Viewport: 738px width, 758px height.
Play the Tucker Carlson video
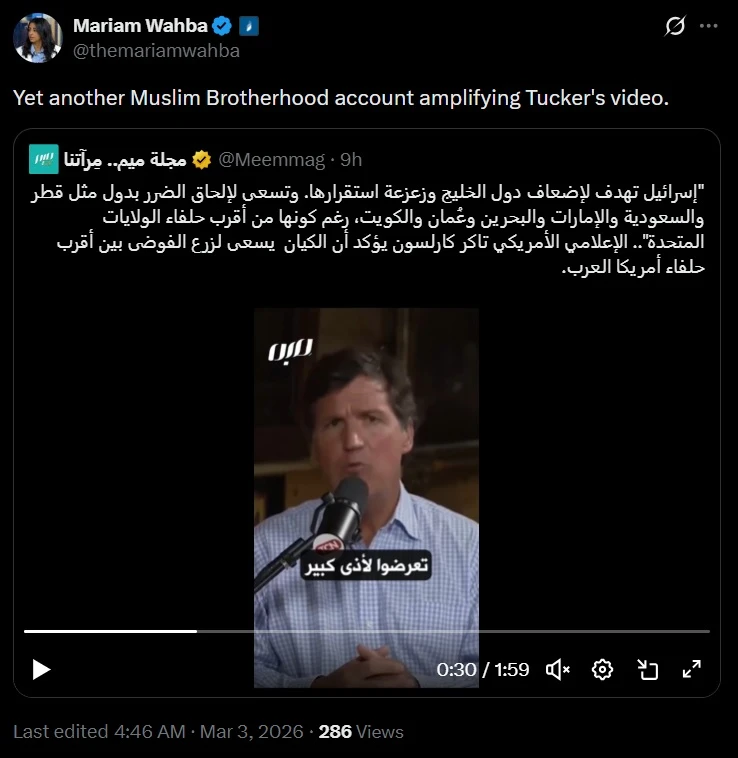coord(41,670)
